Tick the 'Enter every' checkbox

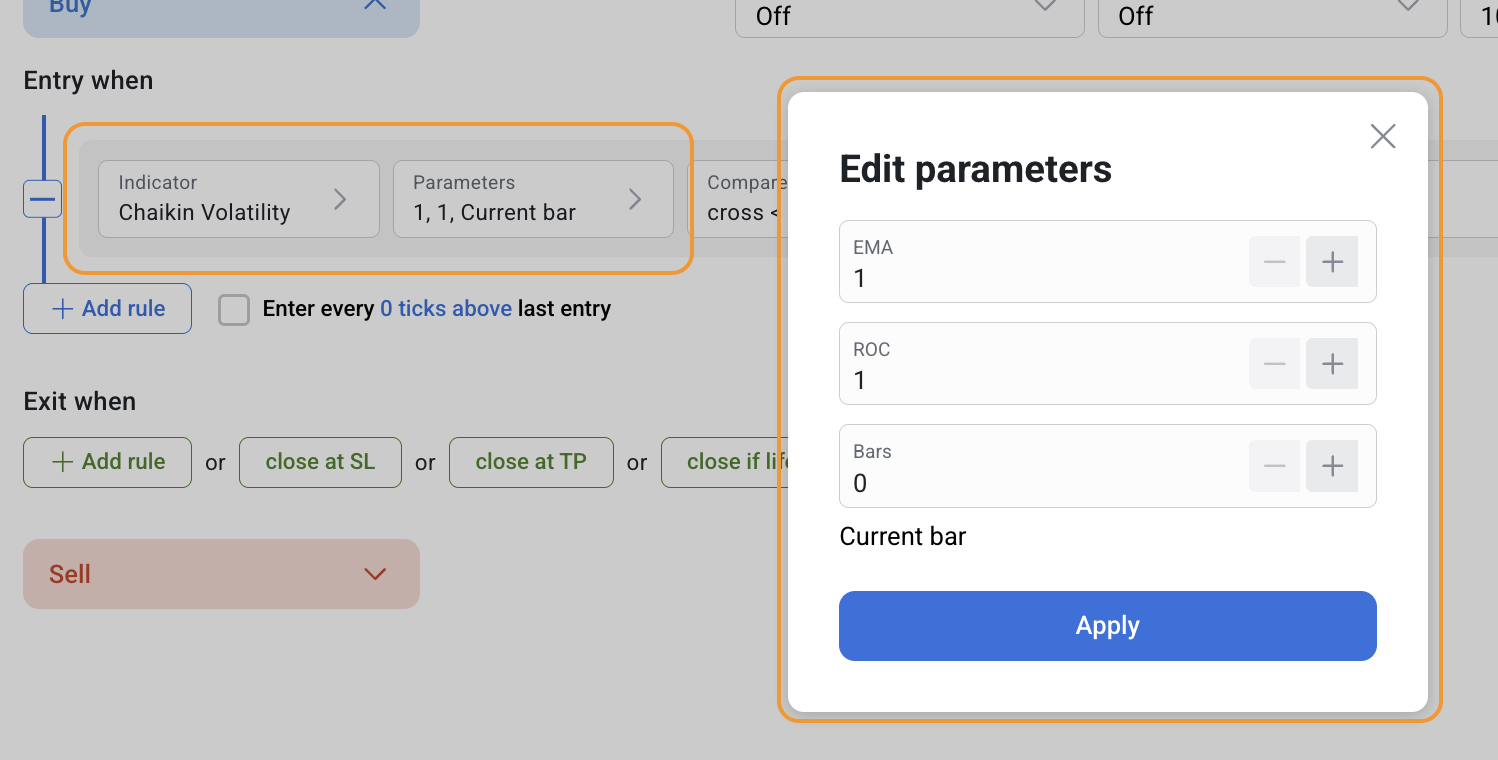coord(234,310)
